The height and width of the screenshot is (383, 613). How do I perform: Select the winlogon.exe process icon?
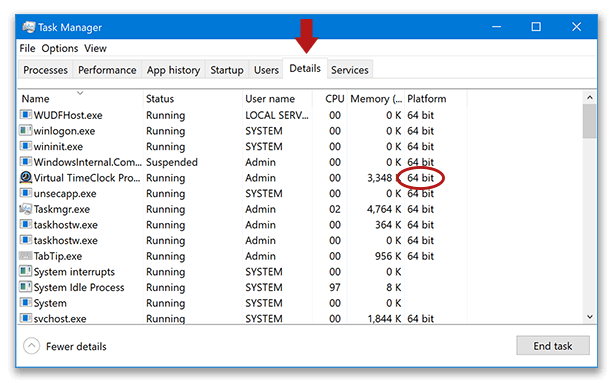pyautogui.click(x=25, y=131)
